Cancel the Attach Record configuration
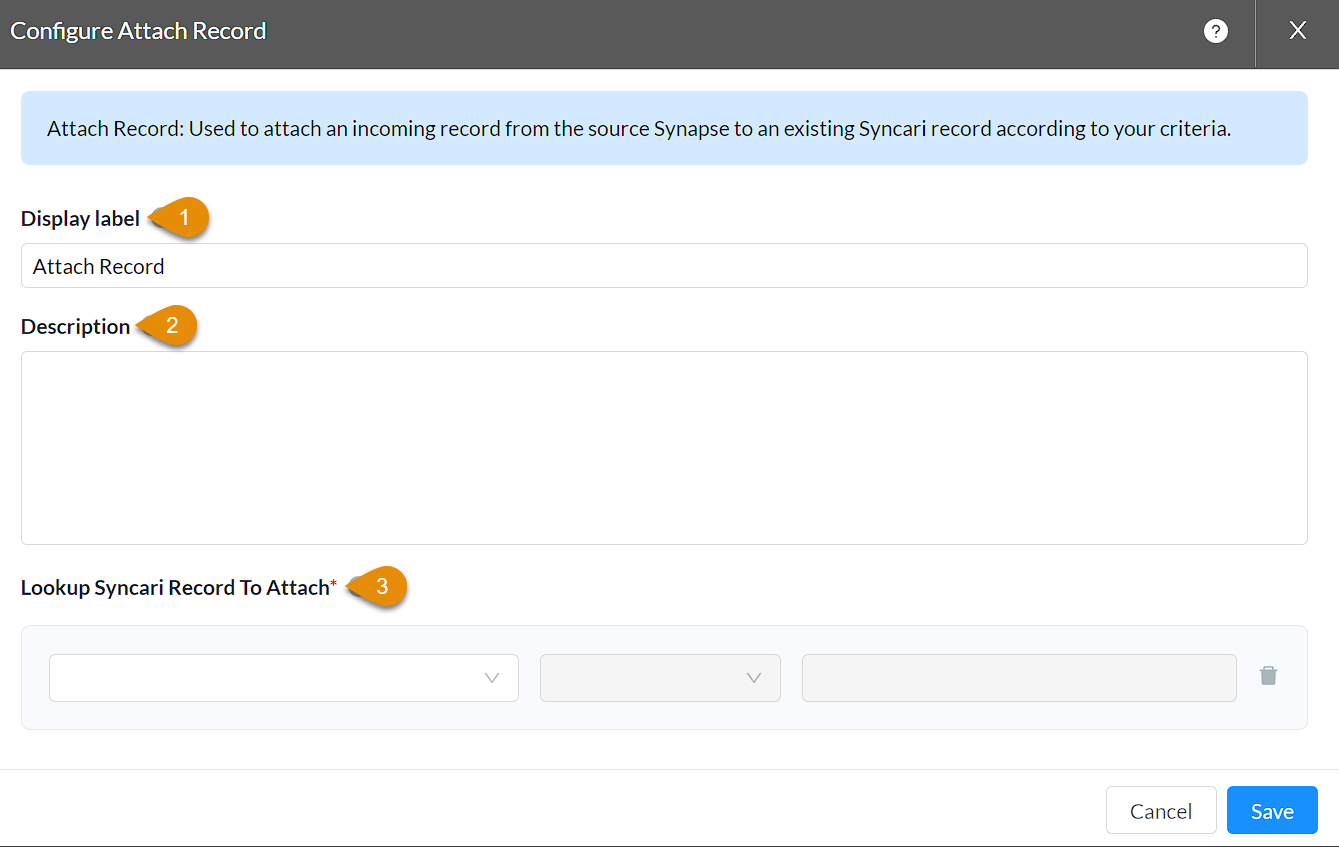 [x=1161, y=811]
